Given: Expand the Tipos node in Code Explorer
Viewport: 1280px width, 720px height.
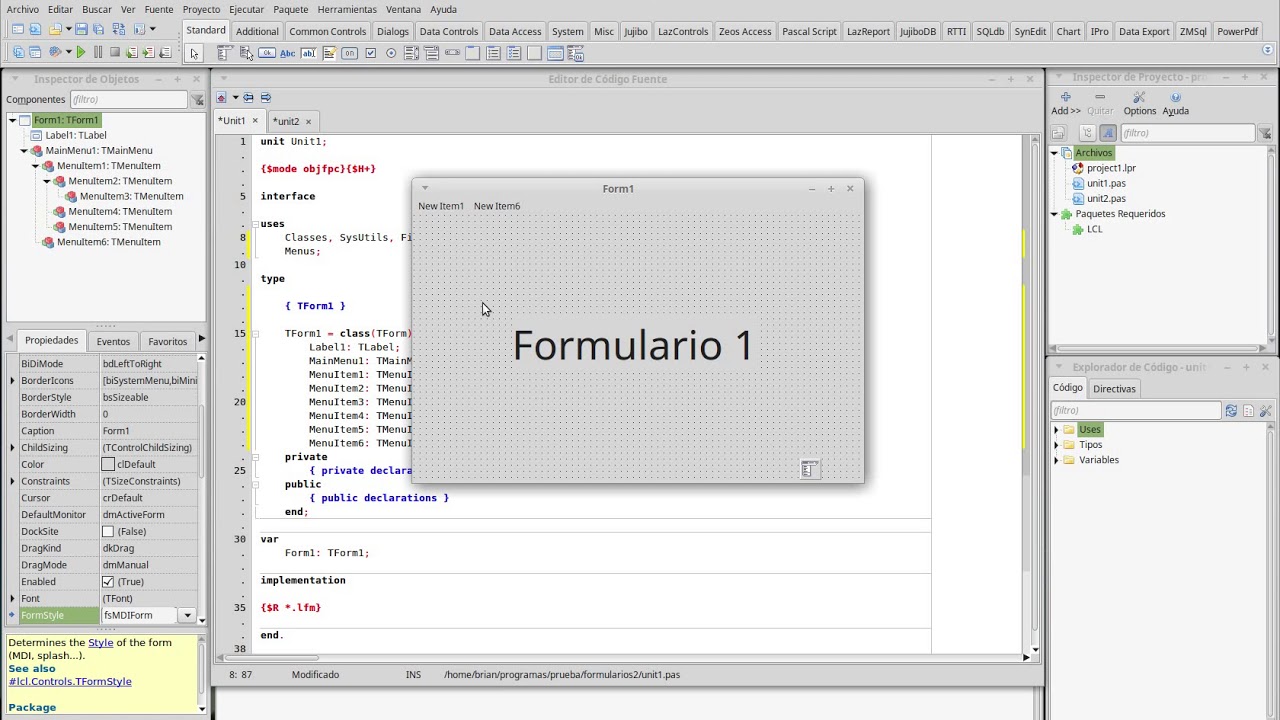Looking at the screenshot, I should [1056, 445].
